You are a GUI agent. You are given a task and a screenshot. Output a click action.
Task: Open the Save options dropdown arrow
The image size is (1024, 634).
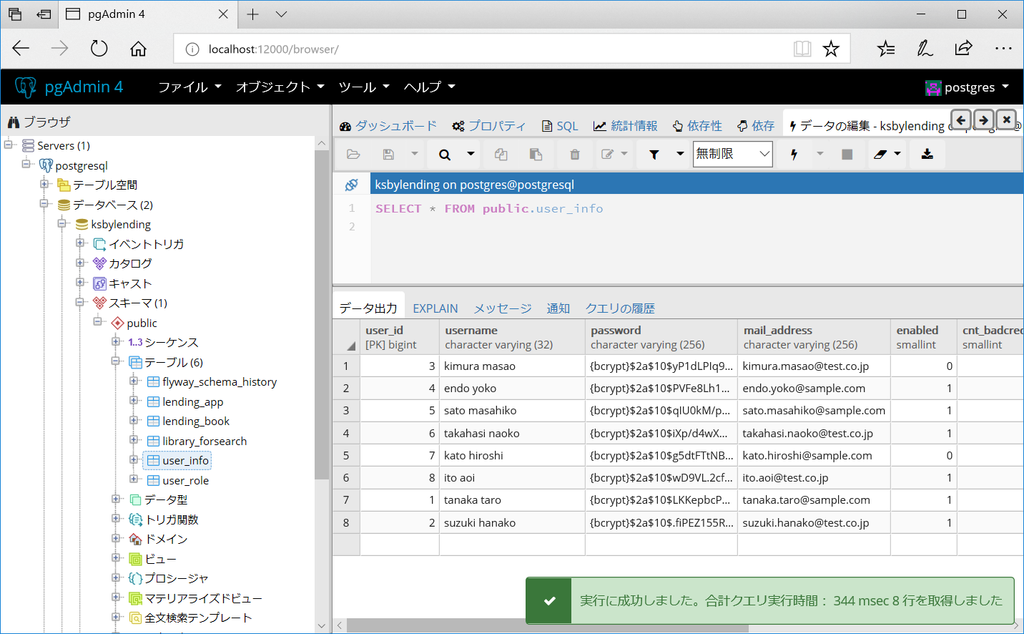[x=414, y=155]
